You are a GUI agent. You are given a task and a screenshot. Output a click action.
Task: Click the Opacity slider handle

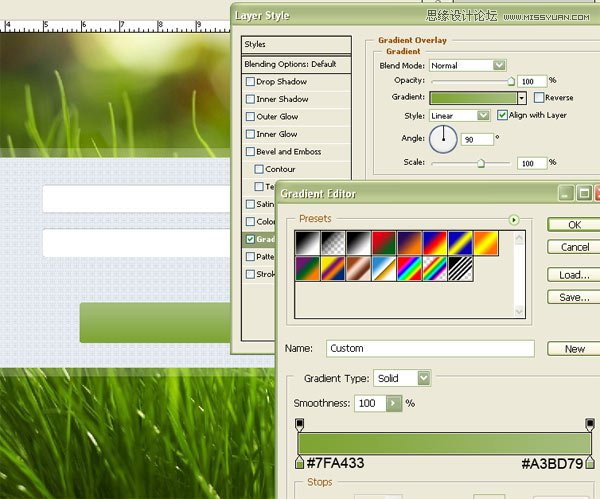511,81
